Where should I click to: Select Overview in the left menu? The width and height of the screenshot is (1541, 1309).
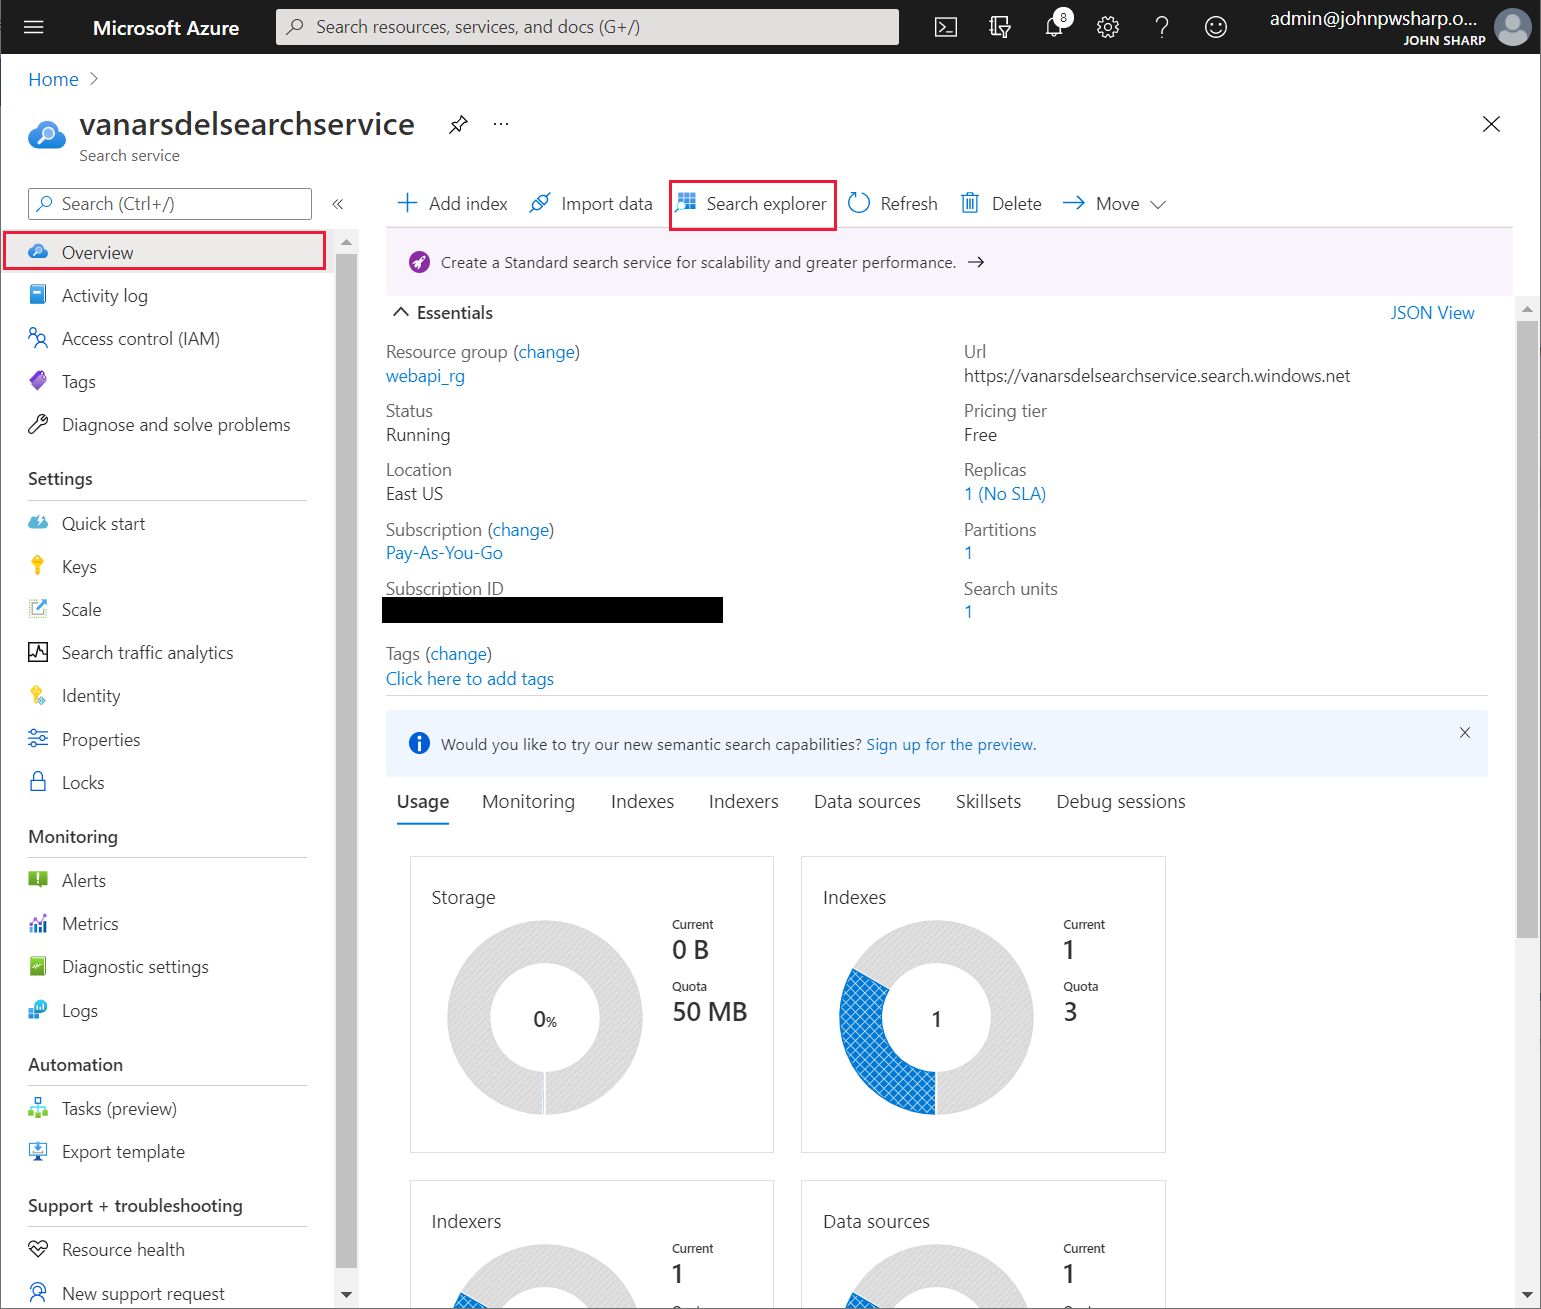pyautogui.click(x=165, y=252)
